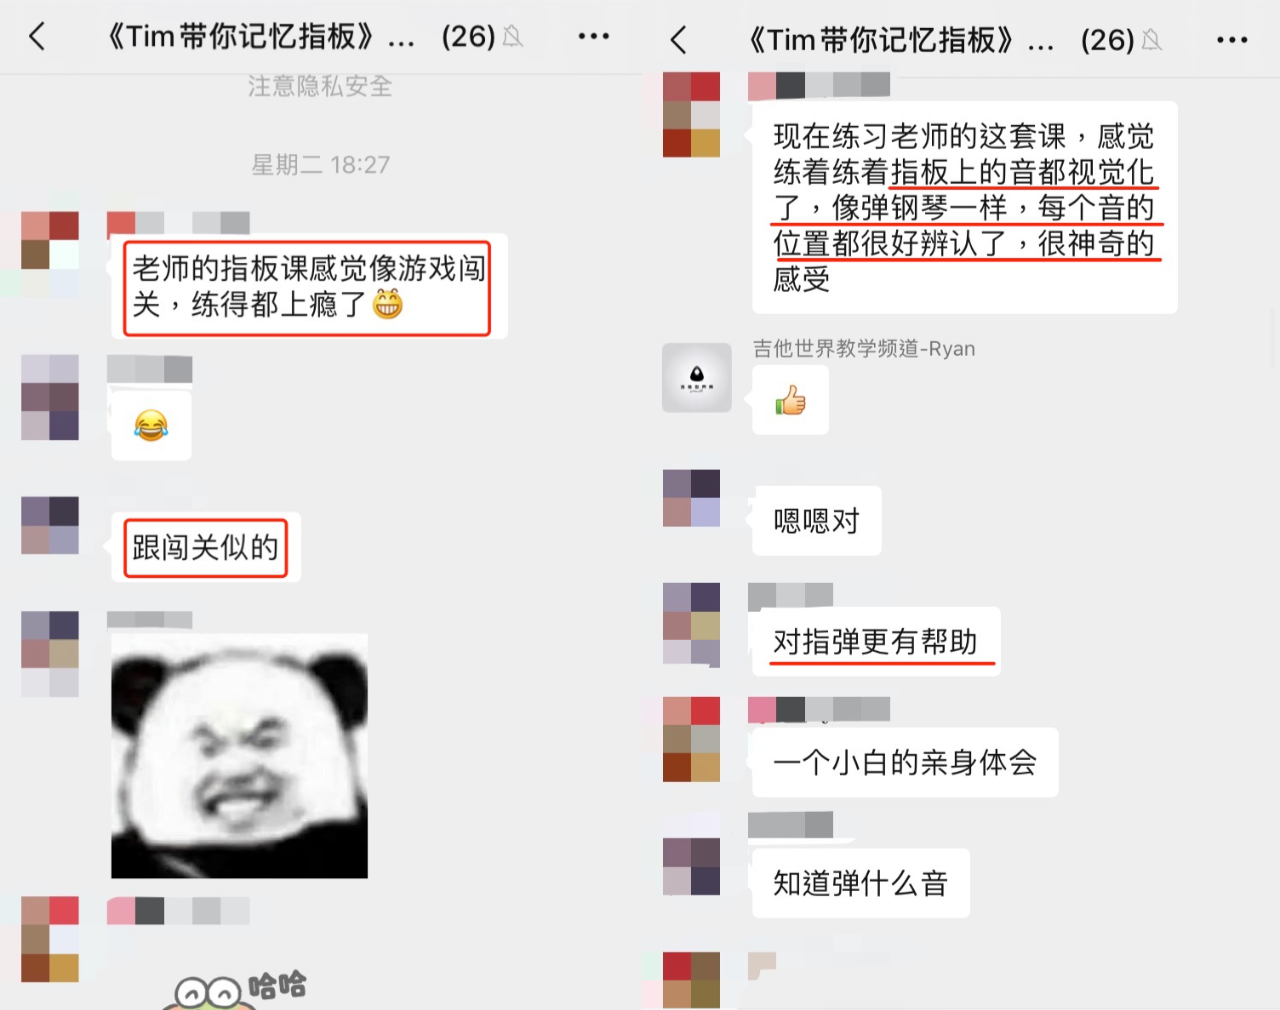
Task: Tap long message about 指板上的音都视觉化
Action: pyautogui.click(x=965, y=207)
